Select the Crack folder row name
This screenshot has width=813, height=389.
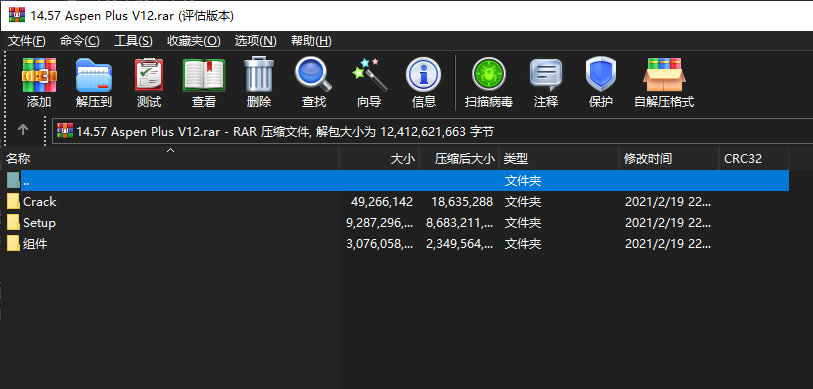tap(39, 202)
